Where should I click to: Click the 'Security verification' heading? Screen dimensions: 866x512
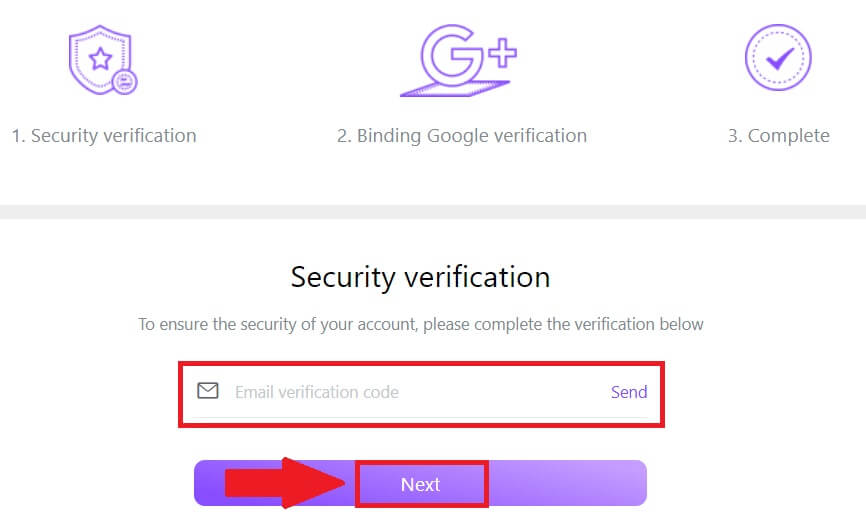click(420, 277)
